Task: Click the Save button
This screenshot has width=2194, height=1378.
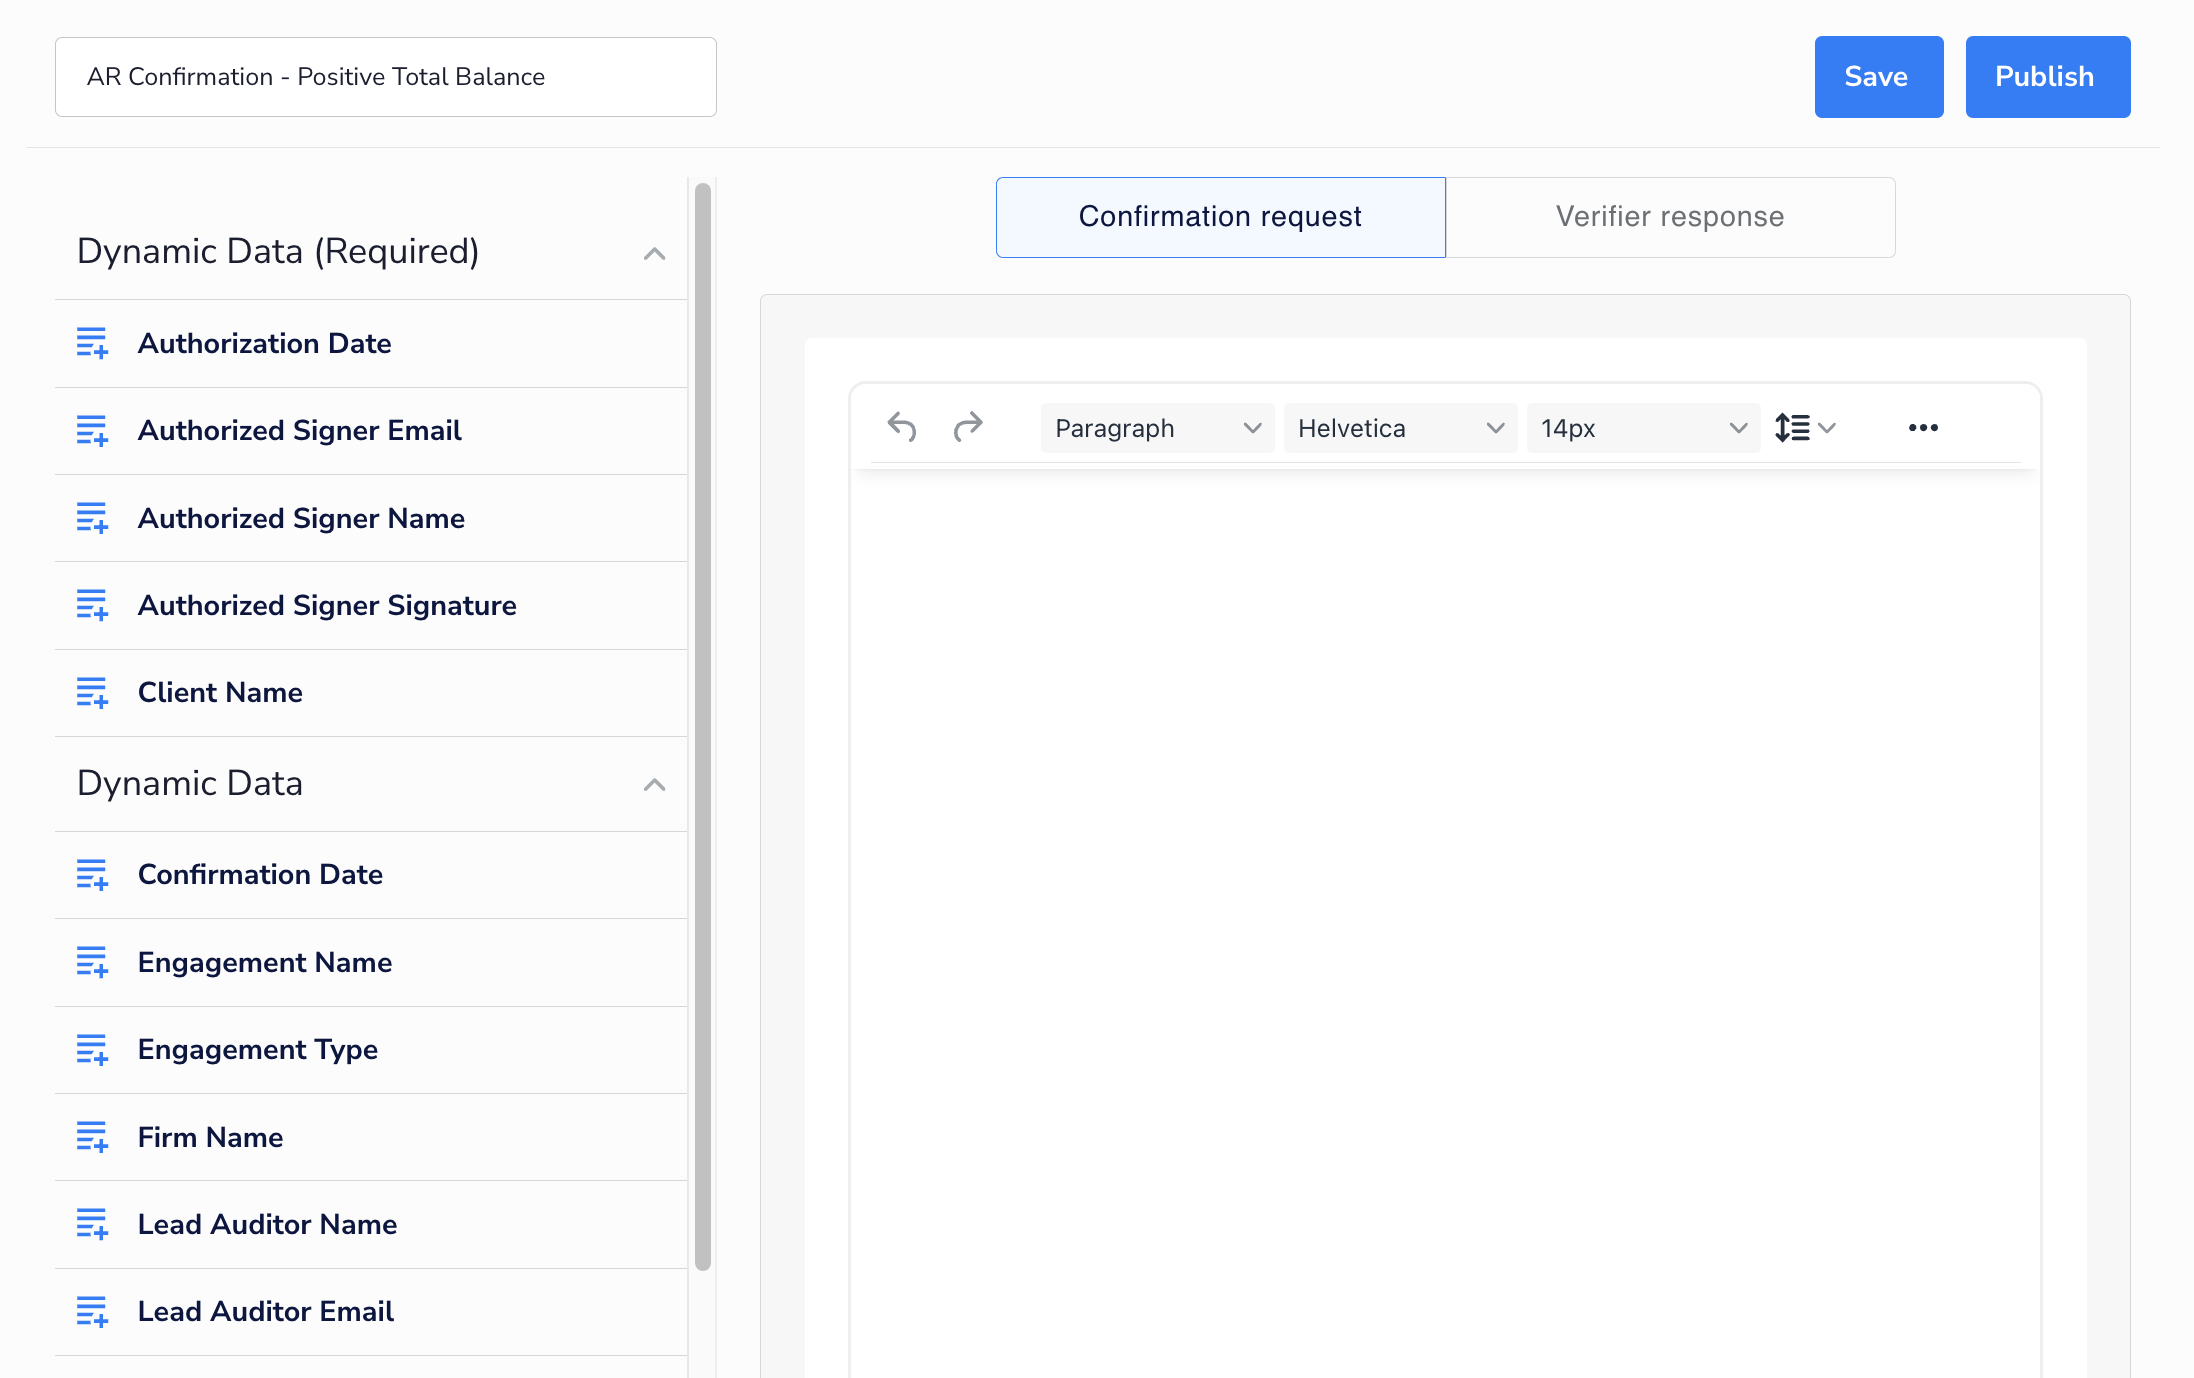Action: tap(1878, 77)
